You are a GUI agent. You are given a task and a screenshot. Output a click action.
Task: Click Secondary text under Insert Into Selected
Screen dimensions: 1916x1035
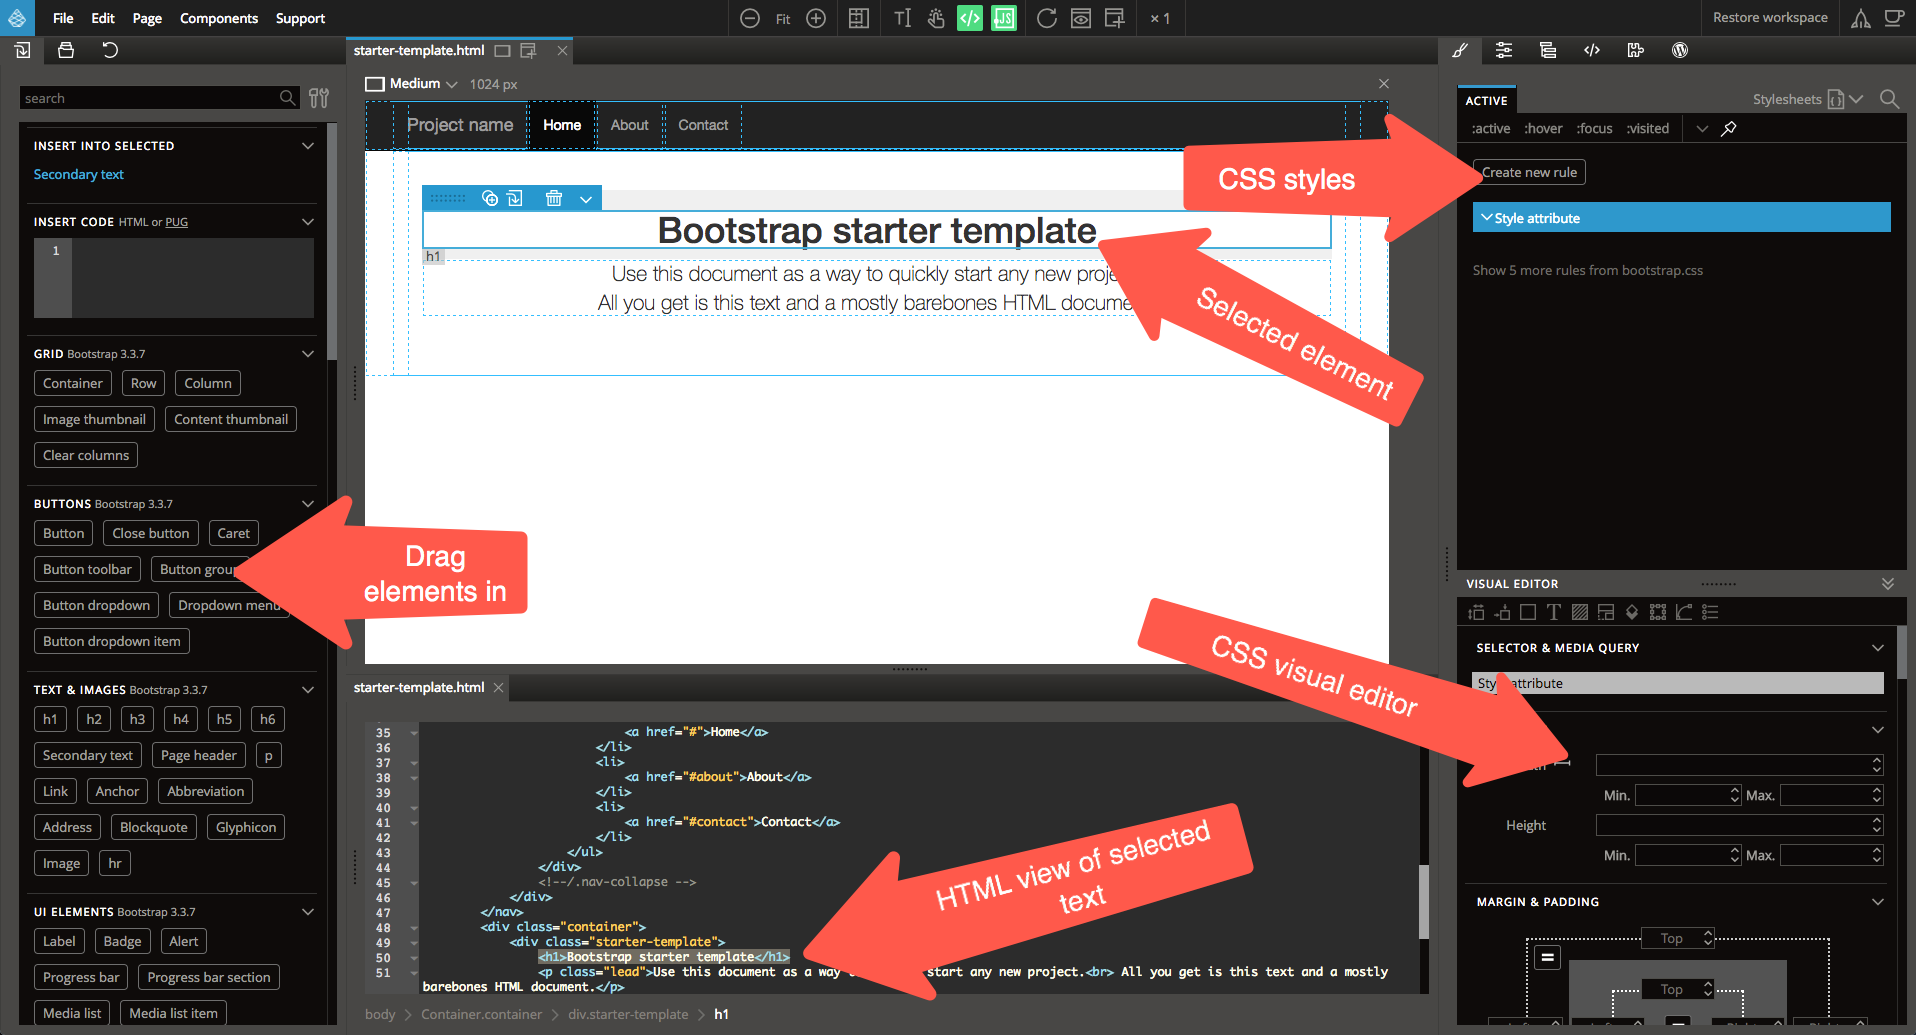[79, 174]
